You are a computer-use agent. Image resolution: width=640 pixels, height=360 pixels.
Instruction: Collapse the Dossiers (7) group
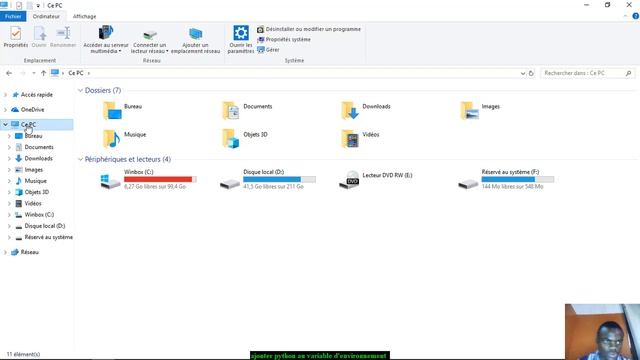pos(80,90)
